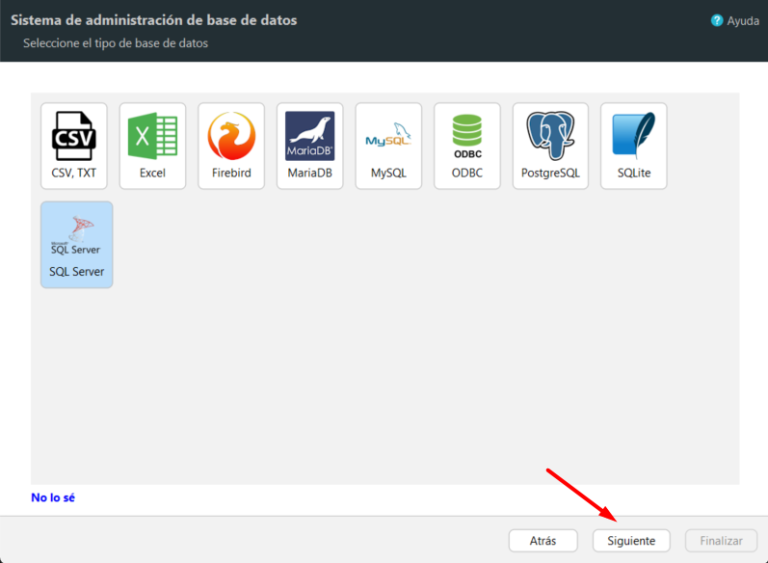This screenshot has height=563, width=768.
Task: Select the highlighted SQL Server tile
Action: pos(77,245)
